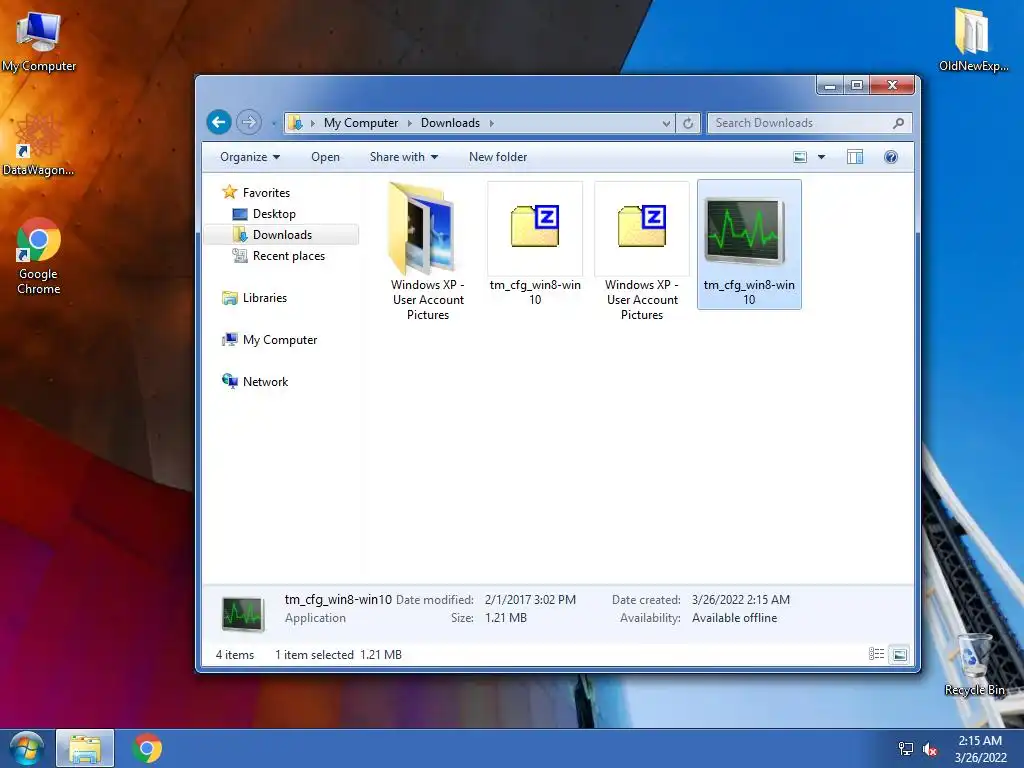Select the Recycle Bin desktop icon
1024x768 pixels.
974,665
